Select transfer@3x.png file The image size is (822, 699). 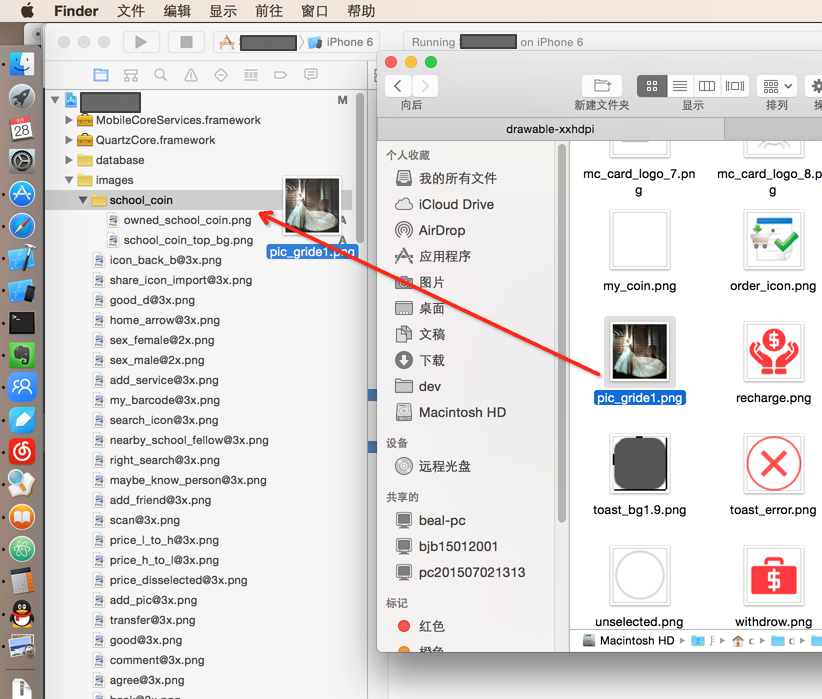152,620
